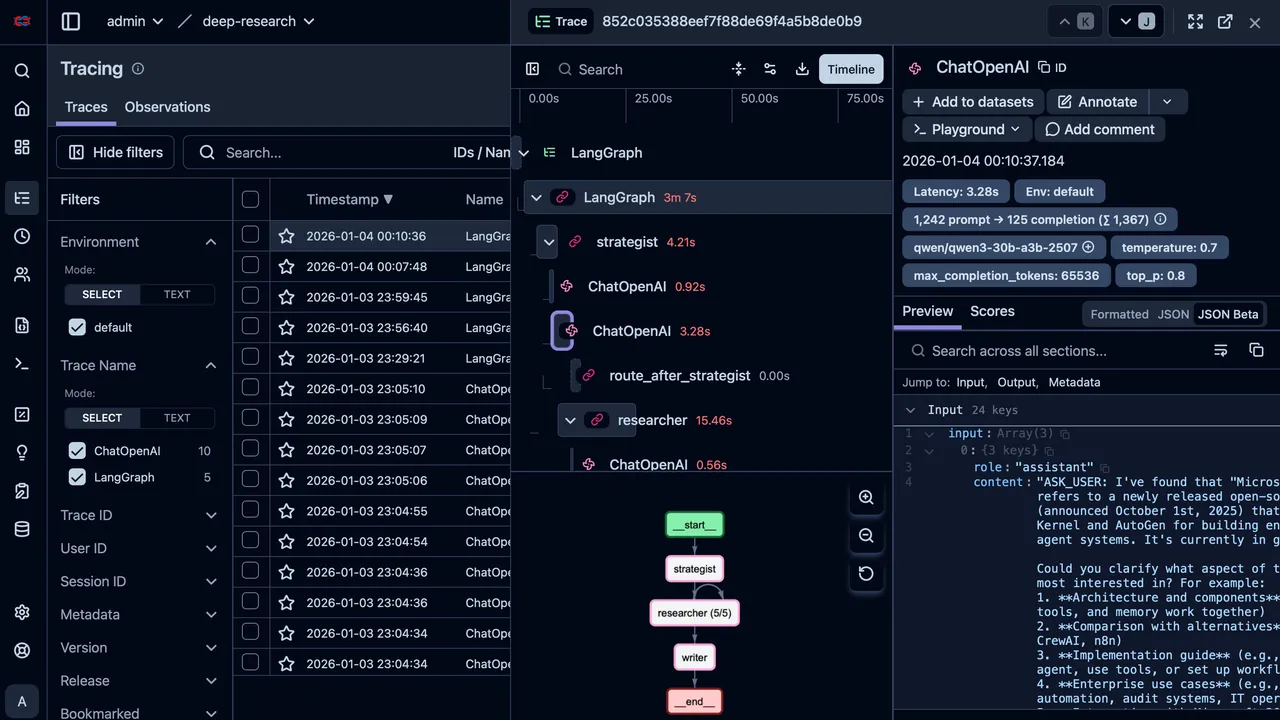
Task: Select the Traces tab
Action: 86,107
